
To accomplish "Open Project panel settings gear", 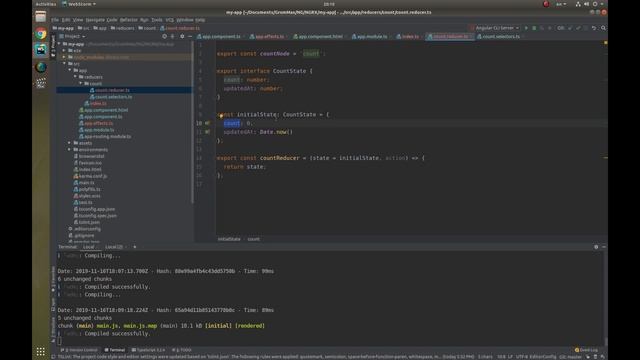I will pyautogui.click(x=182, y=36).
